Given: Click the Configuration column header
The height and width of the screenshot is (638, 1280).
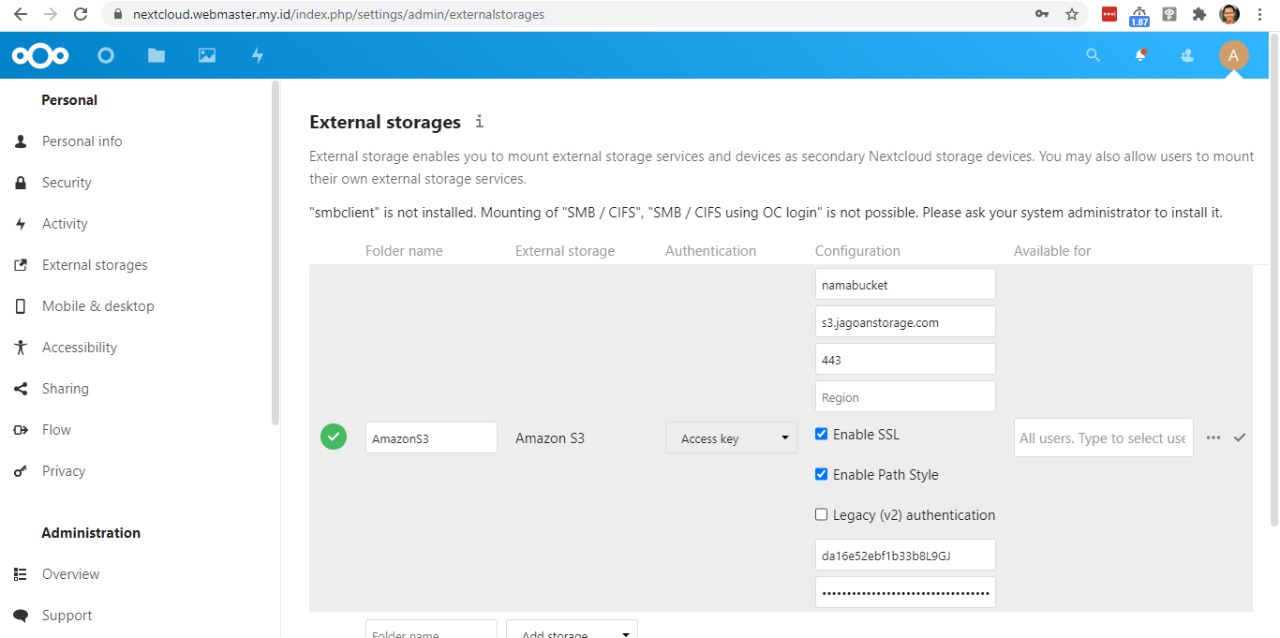Looking at the screenshot, I should 857,251.
